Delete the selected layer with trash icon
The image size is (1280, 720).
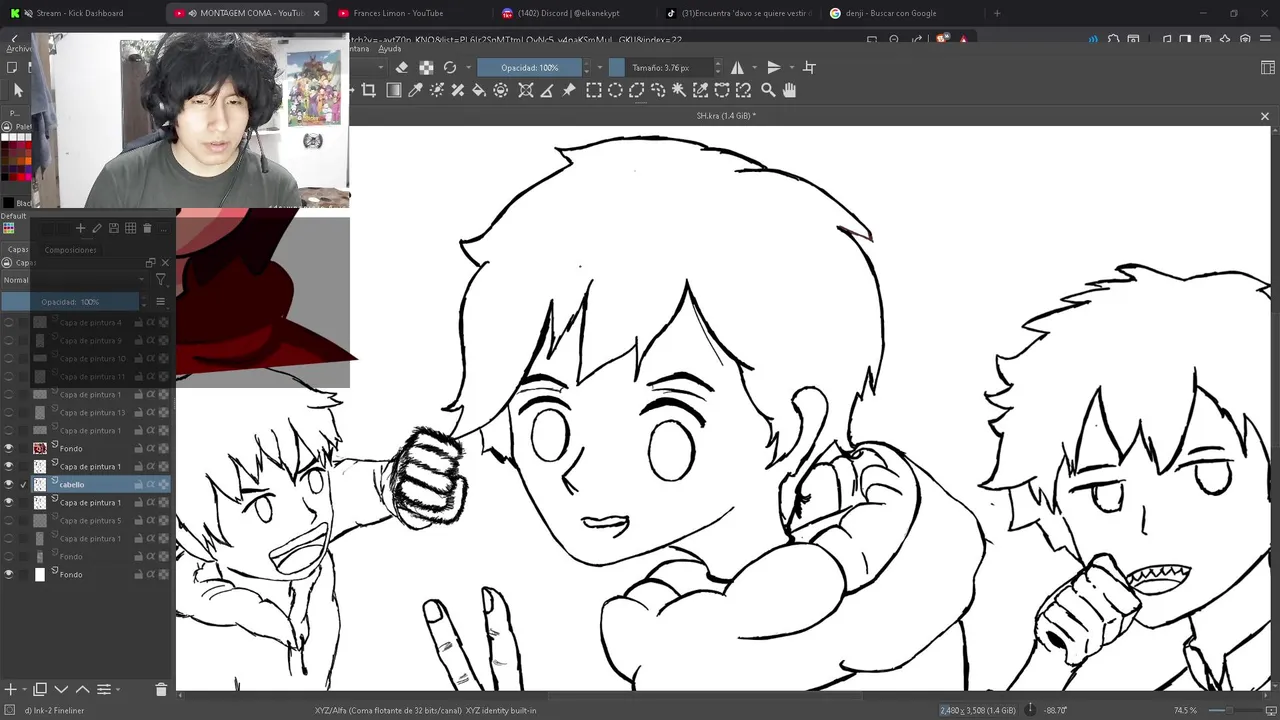pos(161,689)
